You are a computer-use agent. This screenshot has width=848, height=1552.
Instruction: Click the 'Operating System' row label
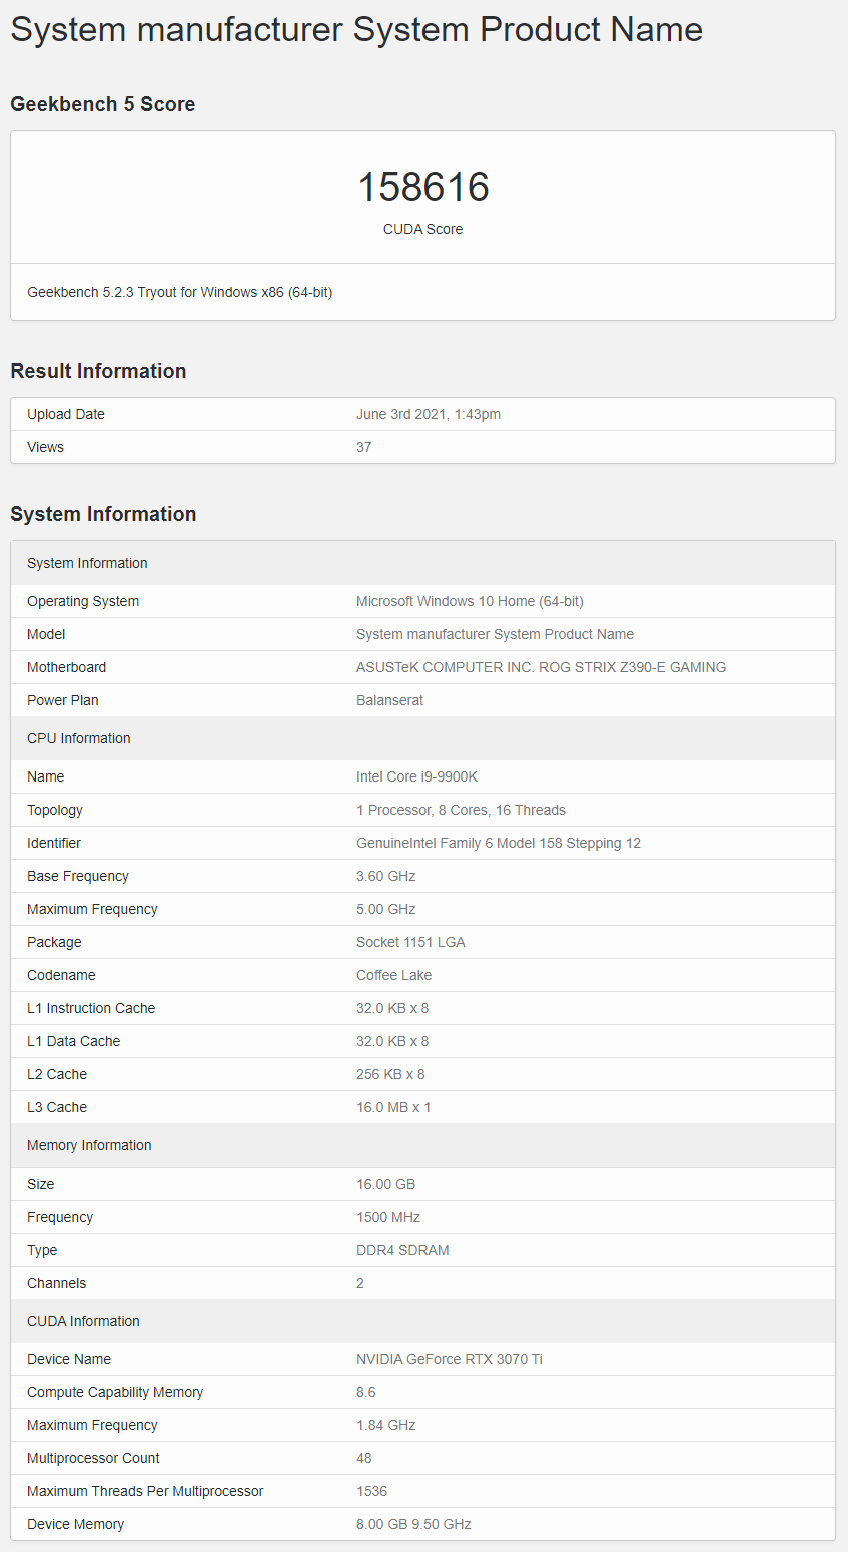pyautogui.click(x=83, y=601)
